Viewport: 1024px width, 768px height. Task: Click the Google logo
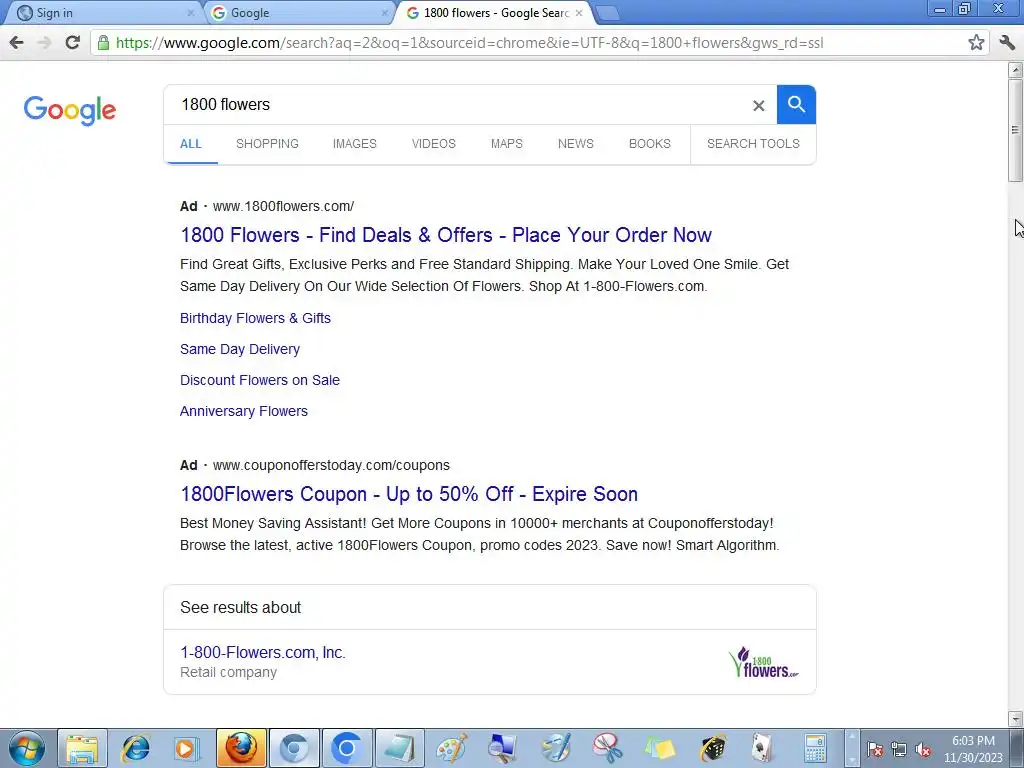pyautogui.click(x=70, y=110)
